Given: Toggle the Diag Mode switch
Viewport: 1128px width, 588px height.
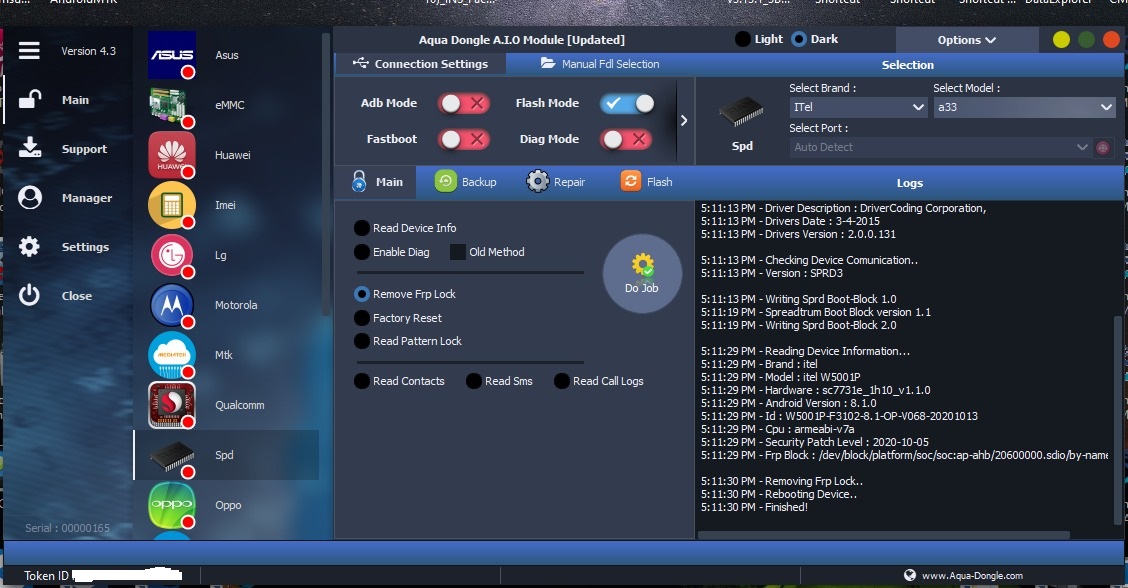Looking at the screenshot, I should [x=626, y=139].
